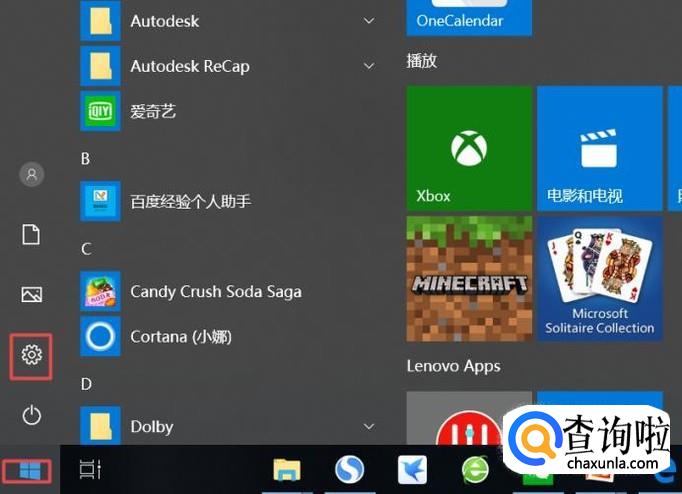Viewport: 682px width, 494px height.
Task: Expand the Autodesk folder chevron
Action: coord(369,20)
